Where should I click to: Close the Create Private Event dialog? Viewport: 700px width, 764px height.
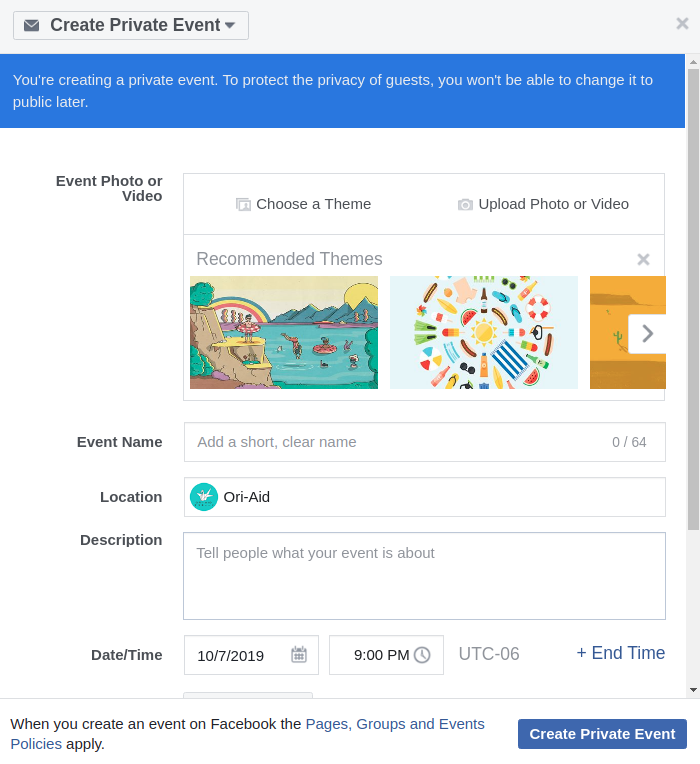click(x=682, y=24)
